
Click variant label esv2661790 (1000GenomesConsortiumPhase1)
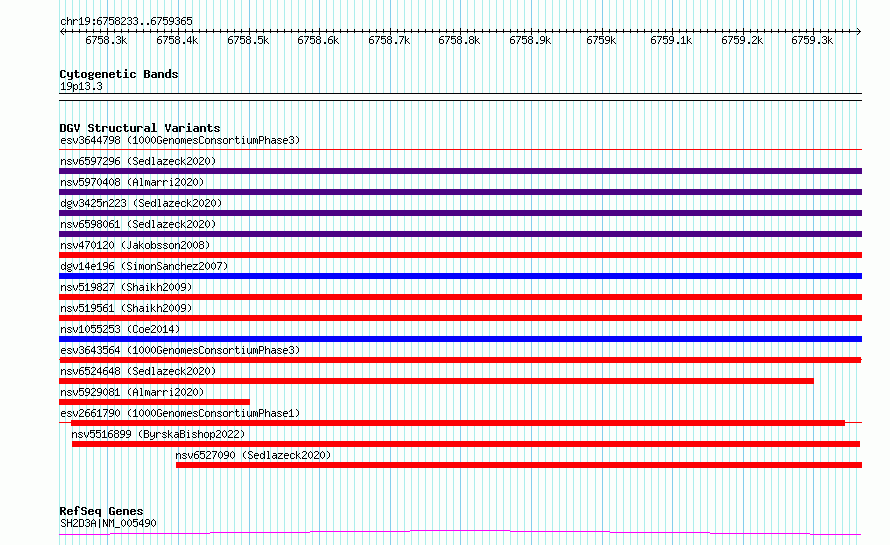[x=180, y=413]
